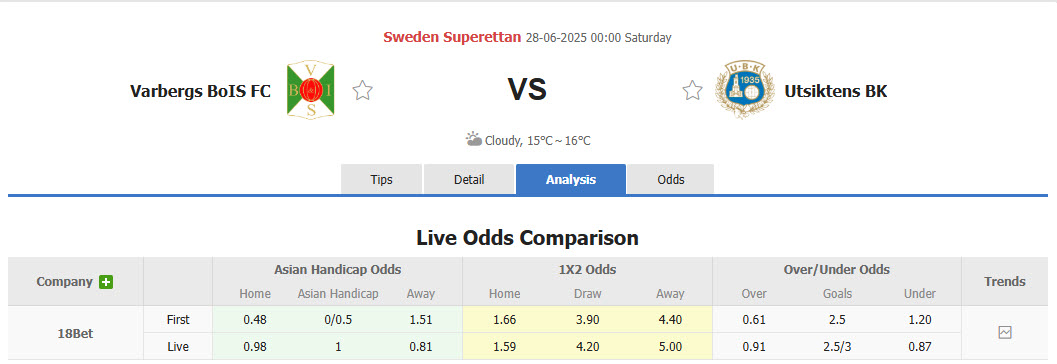Favorite Varbergs BoIS FC with star icon
Image resolution: width=1057 pixels, height=364 pixels.
tap(363, 90)
